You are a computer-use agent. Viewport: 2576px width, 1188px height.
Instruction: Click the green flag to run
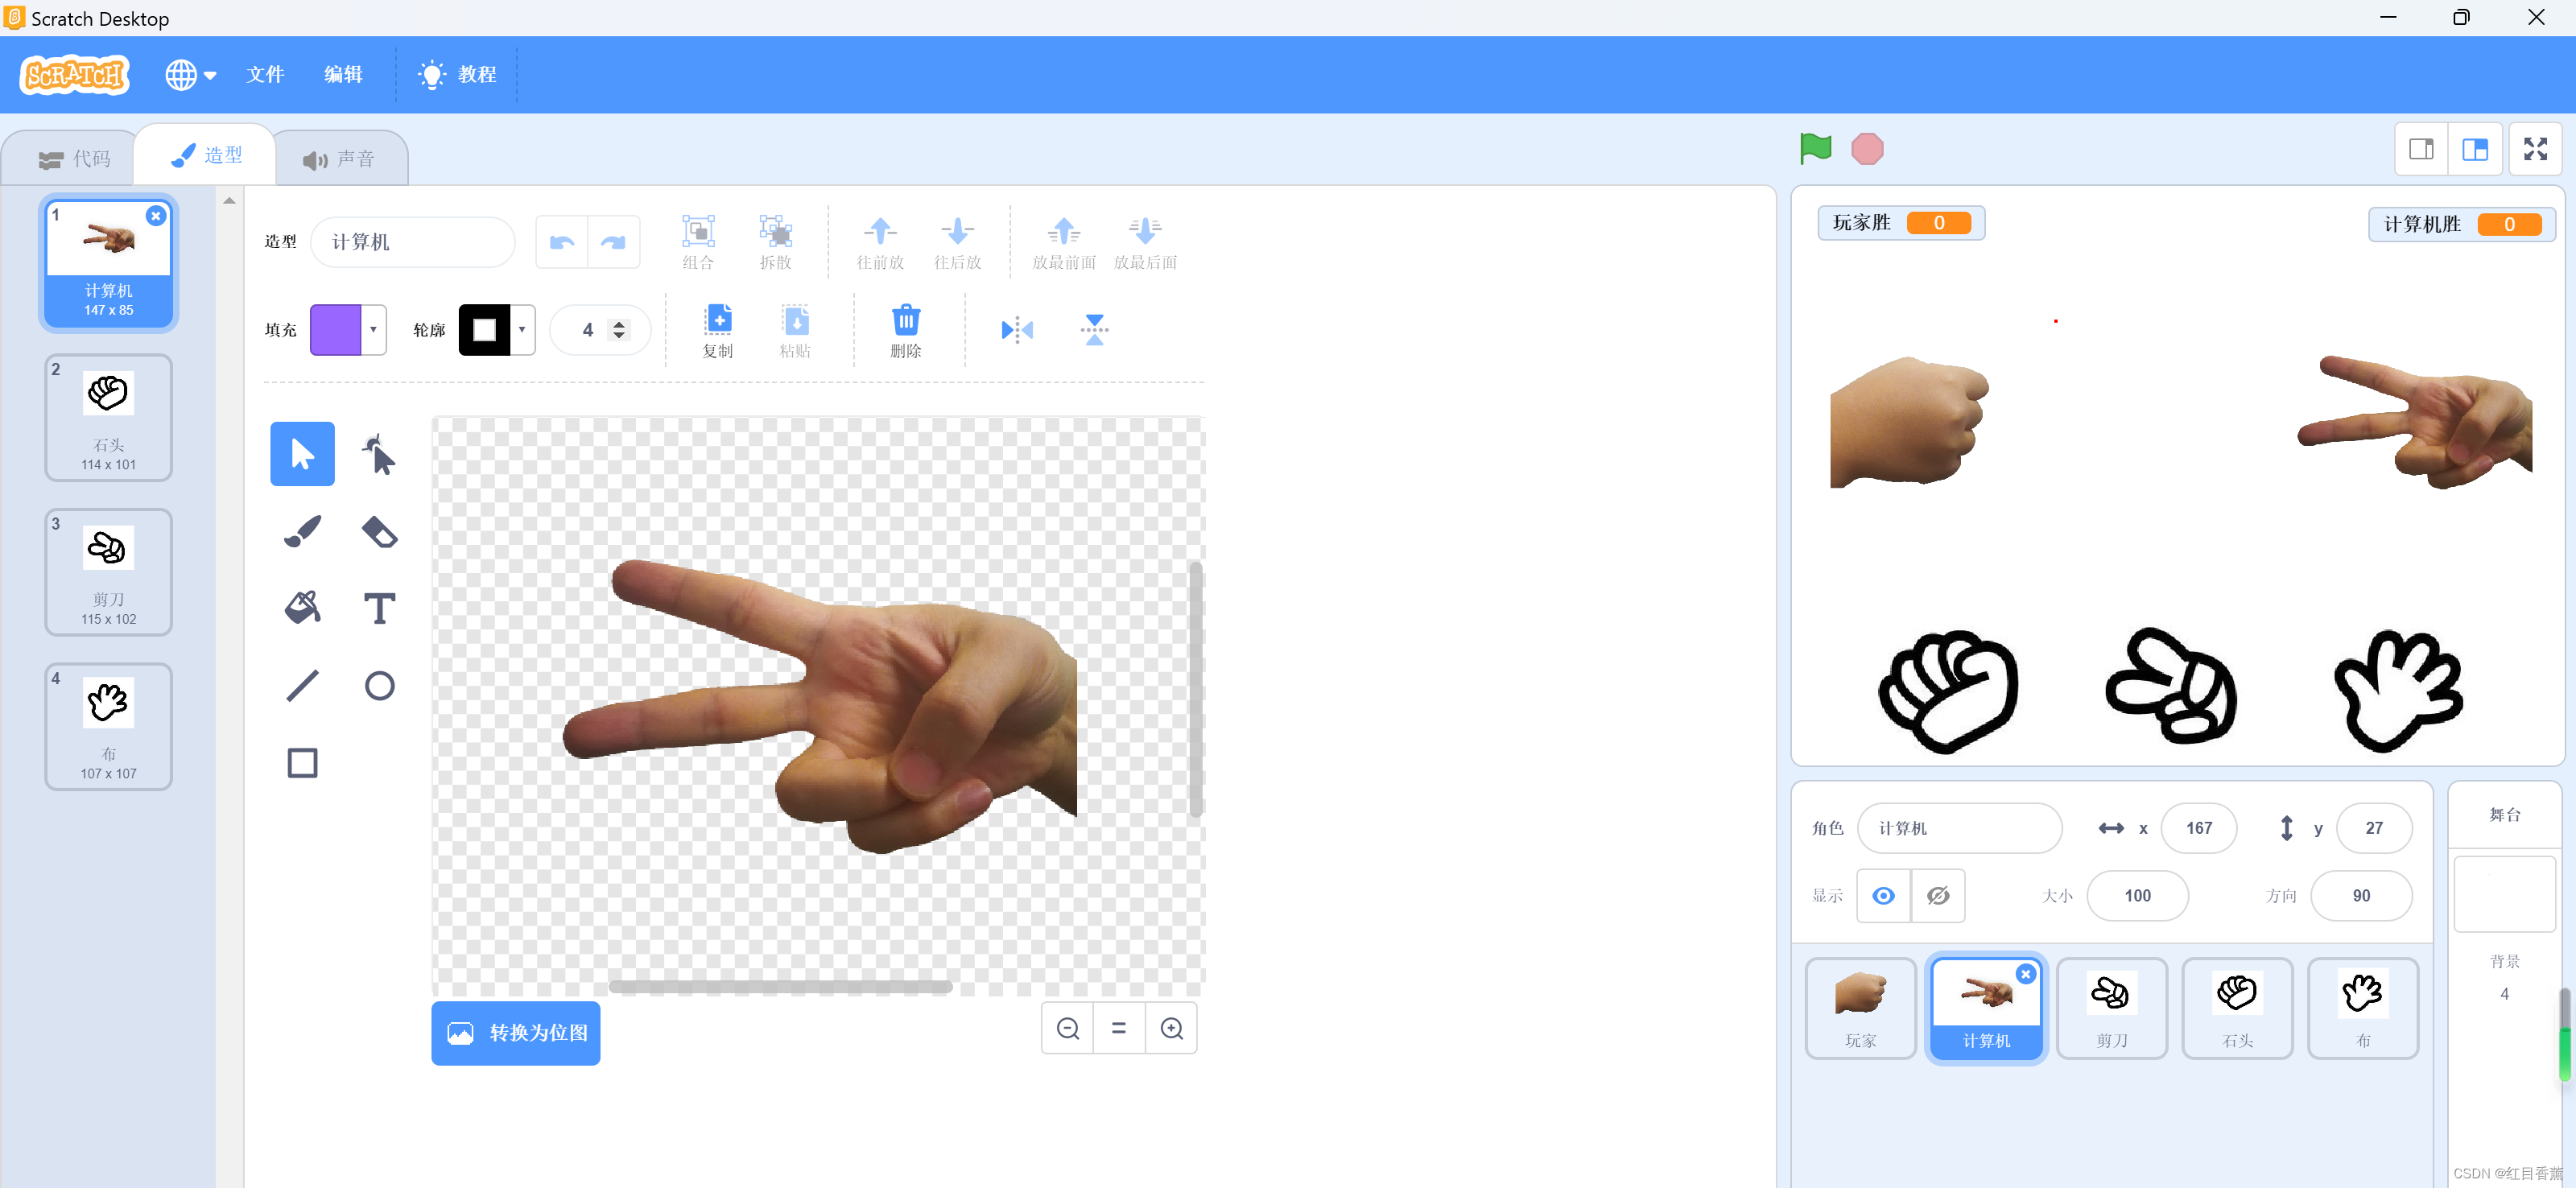click(1815, 149)
